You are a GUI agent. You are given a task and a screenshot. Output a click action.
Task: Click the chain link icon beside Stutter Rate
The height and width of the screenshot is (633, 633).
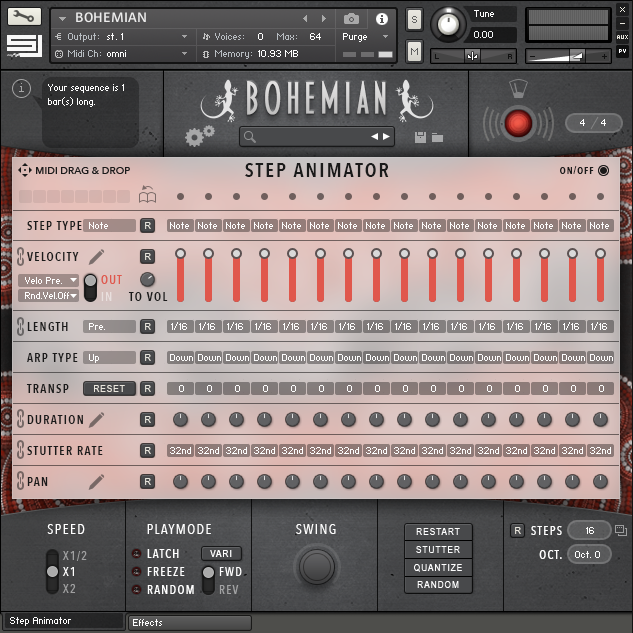pyautogui.click(x=19, y=450)
